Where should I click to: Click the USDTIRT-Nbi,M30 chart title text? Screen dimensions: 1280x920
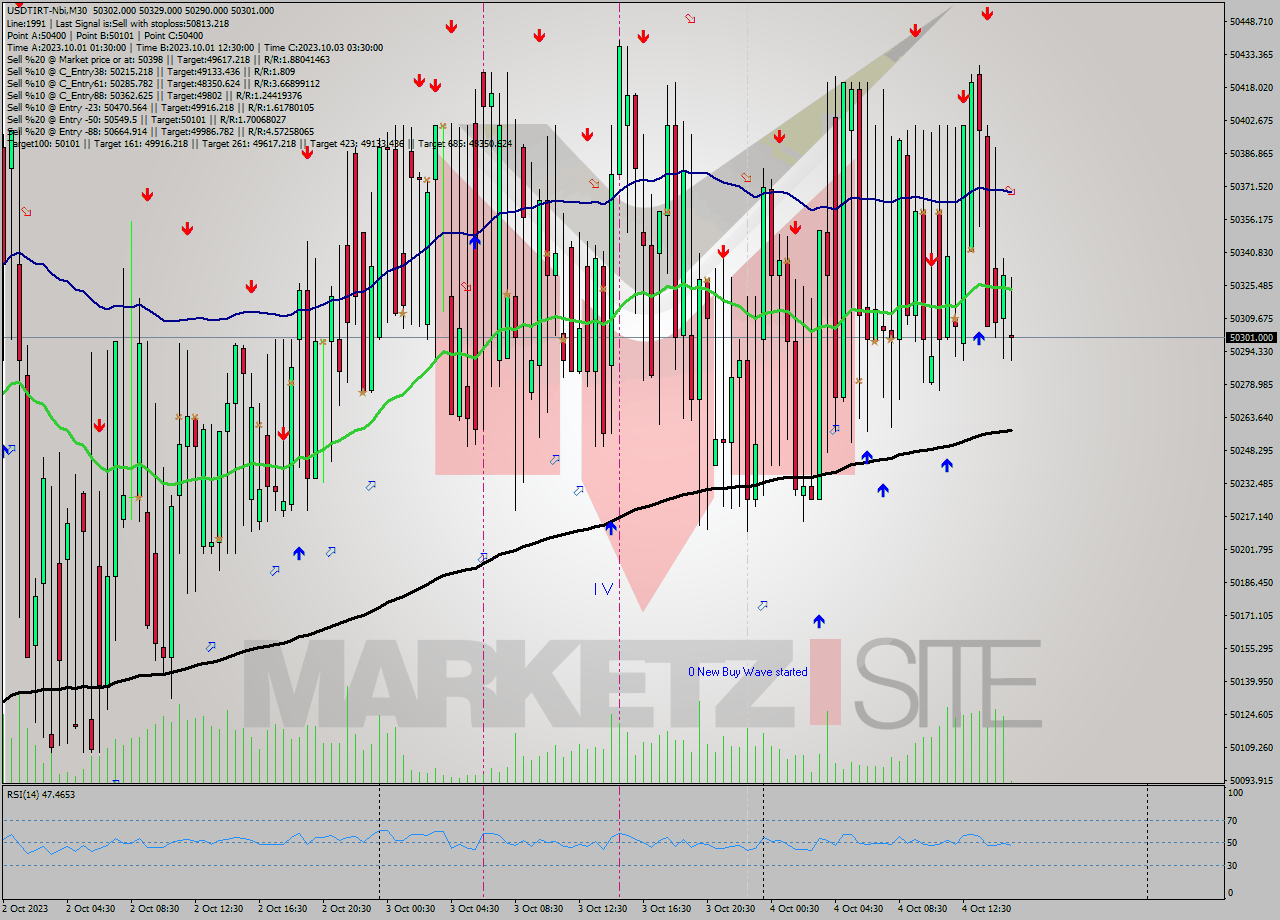pos(45,10)
